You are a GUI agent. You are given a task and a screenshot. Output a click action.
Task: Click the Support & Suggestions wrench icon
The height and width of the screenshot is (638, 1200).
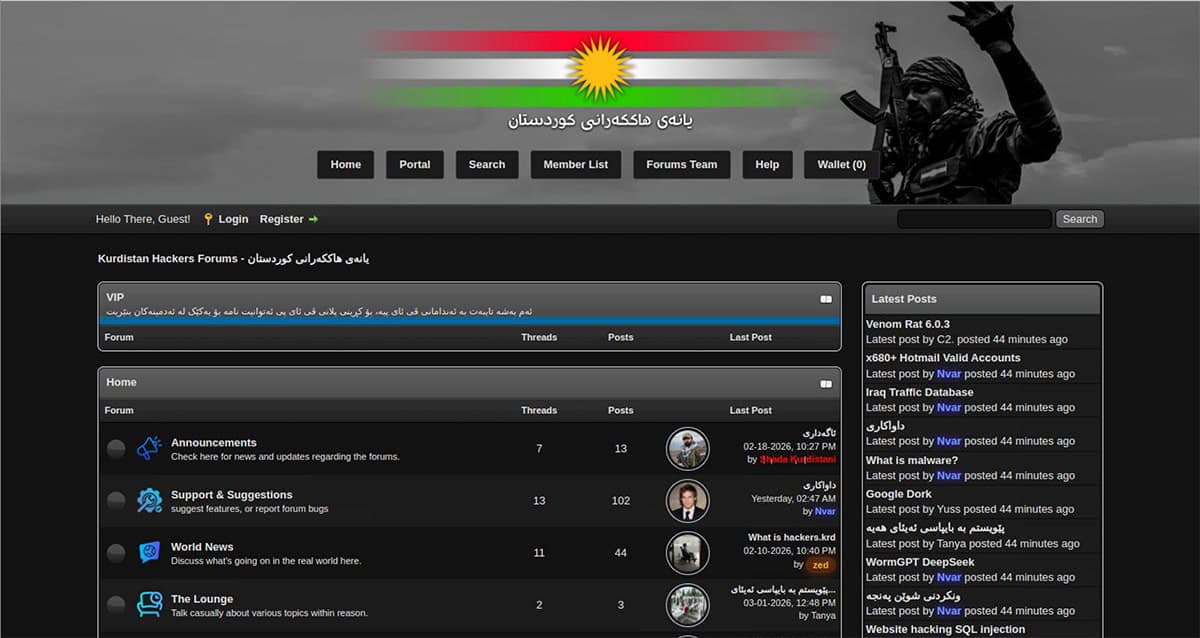pyautogui.click(x=150, y=500)
